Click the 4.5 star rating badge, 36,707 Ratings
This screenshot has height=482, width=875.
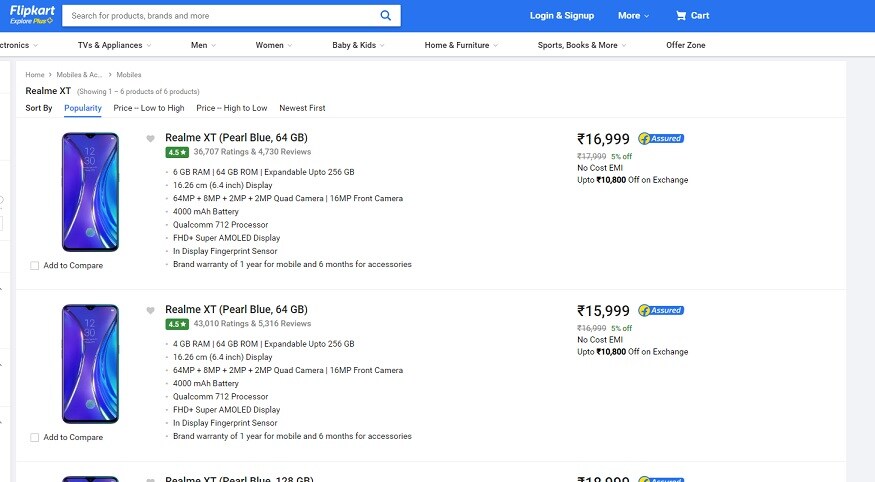tap(177, 152)
